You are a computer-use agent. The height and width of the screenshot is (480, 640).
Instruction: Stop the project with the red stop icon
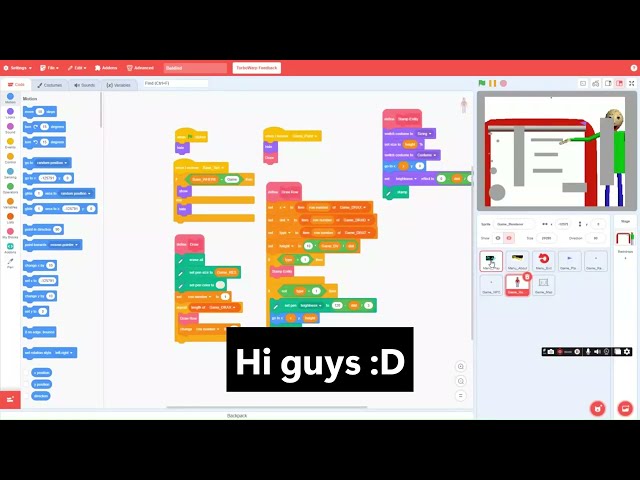coord(504,83)
